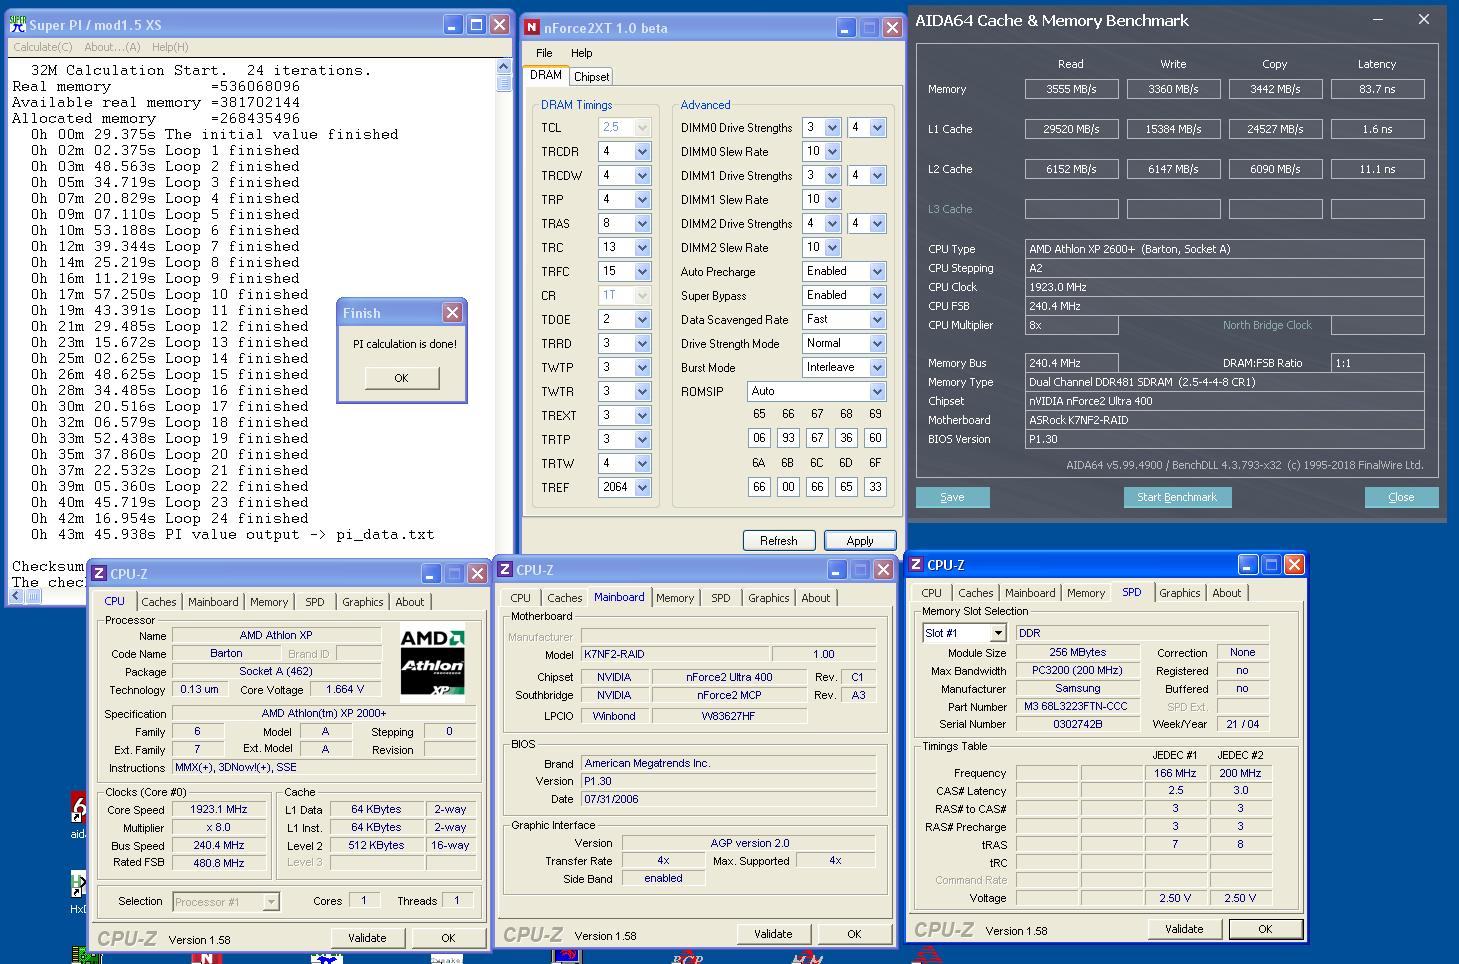This screenshot has height=964, width=1459.
Task: Expand the TRAS value dropdown
Action: pyautogui.click(x=642, y=223)
